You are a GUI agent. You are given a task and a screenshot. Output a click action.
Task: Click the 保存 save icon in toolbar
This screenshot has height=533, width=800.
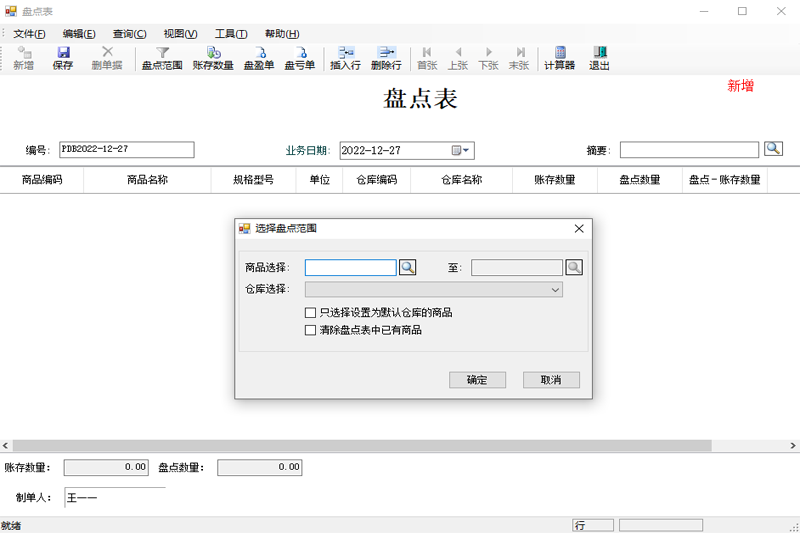point(63,58)
